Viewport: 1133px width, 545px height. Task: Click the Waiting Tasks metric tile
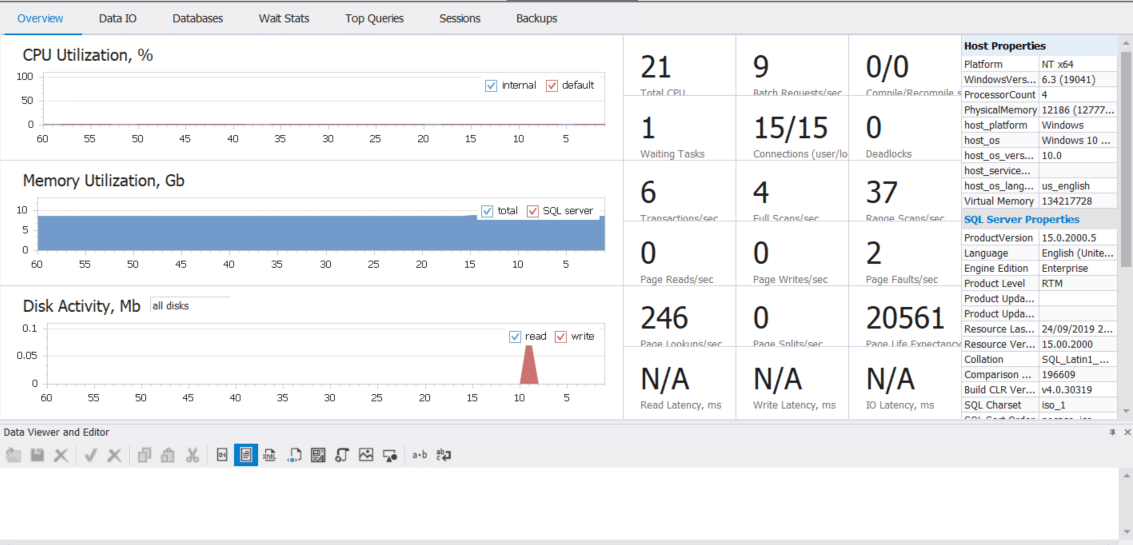(680, 128)
